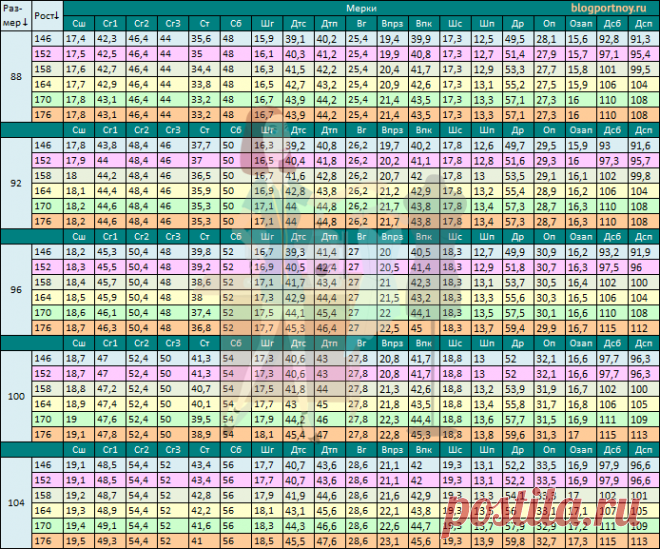Click Дсп value 96 in size 96 row 152

[x=644, y=267]
